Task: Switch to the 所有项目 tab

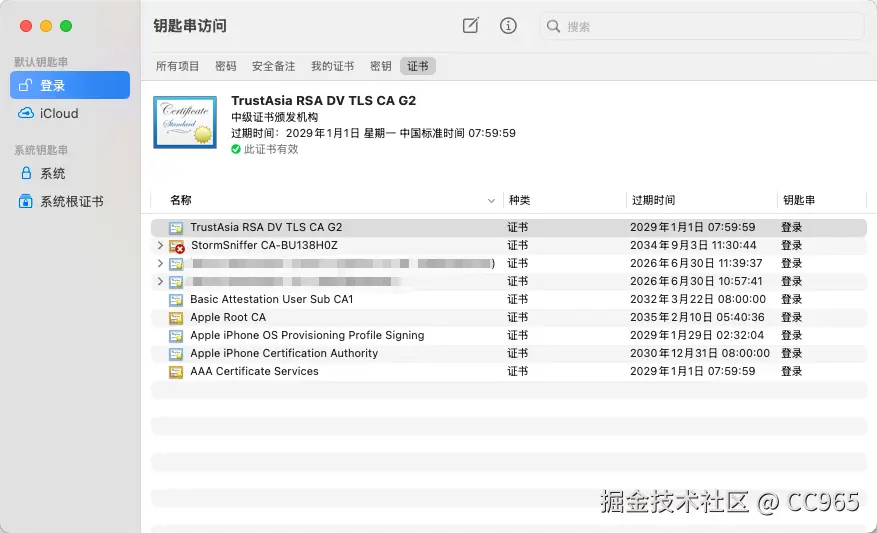Action: 177,66
